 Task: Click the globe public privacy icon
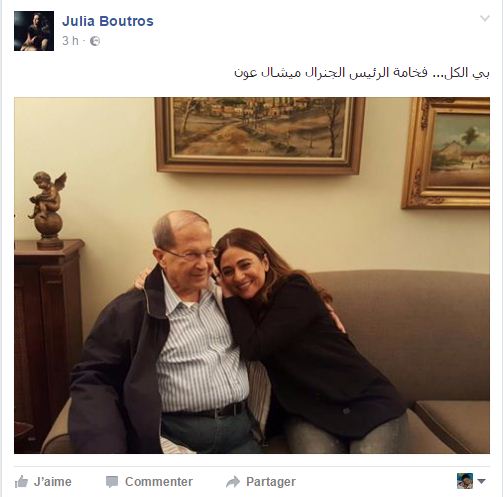(x=95, y=41)
